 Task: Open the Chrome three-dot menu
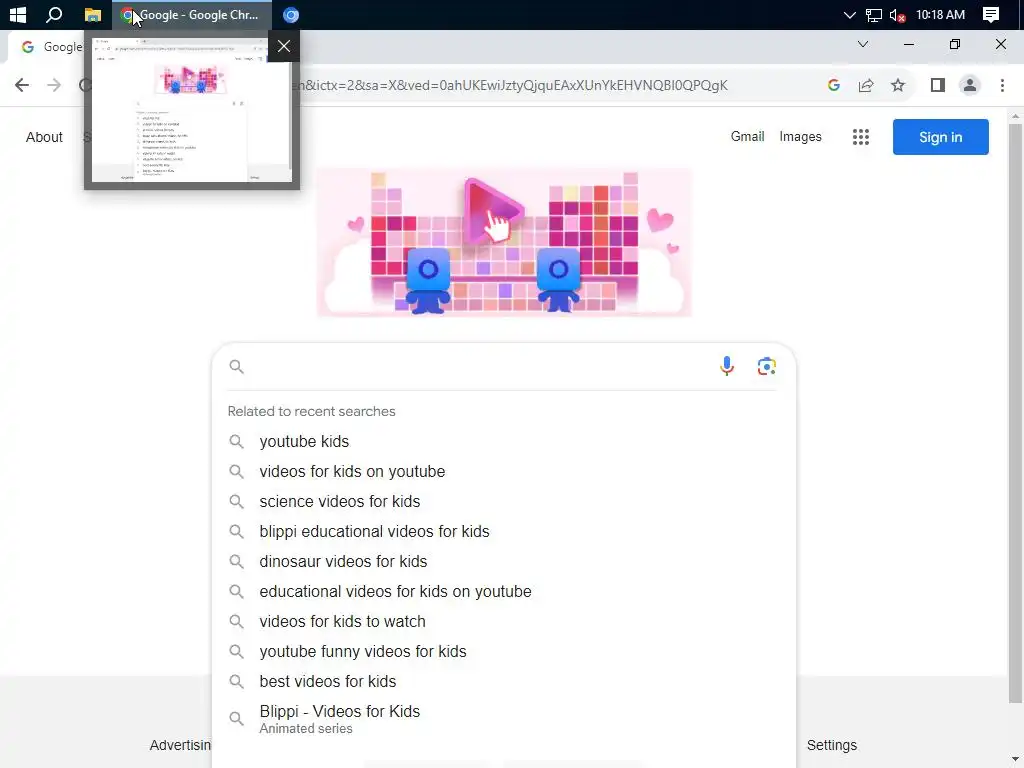click(1002, 85)
